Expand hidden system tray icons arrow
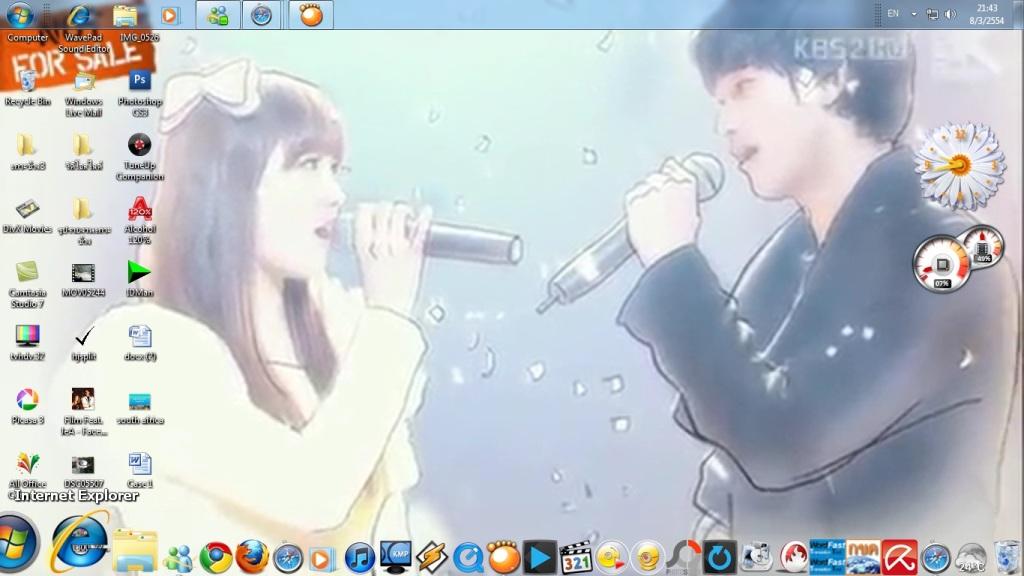Viewport: 1024px width, 576px height. (x=914, y=14)
